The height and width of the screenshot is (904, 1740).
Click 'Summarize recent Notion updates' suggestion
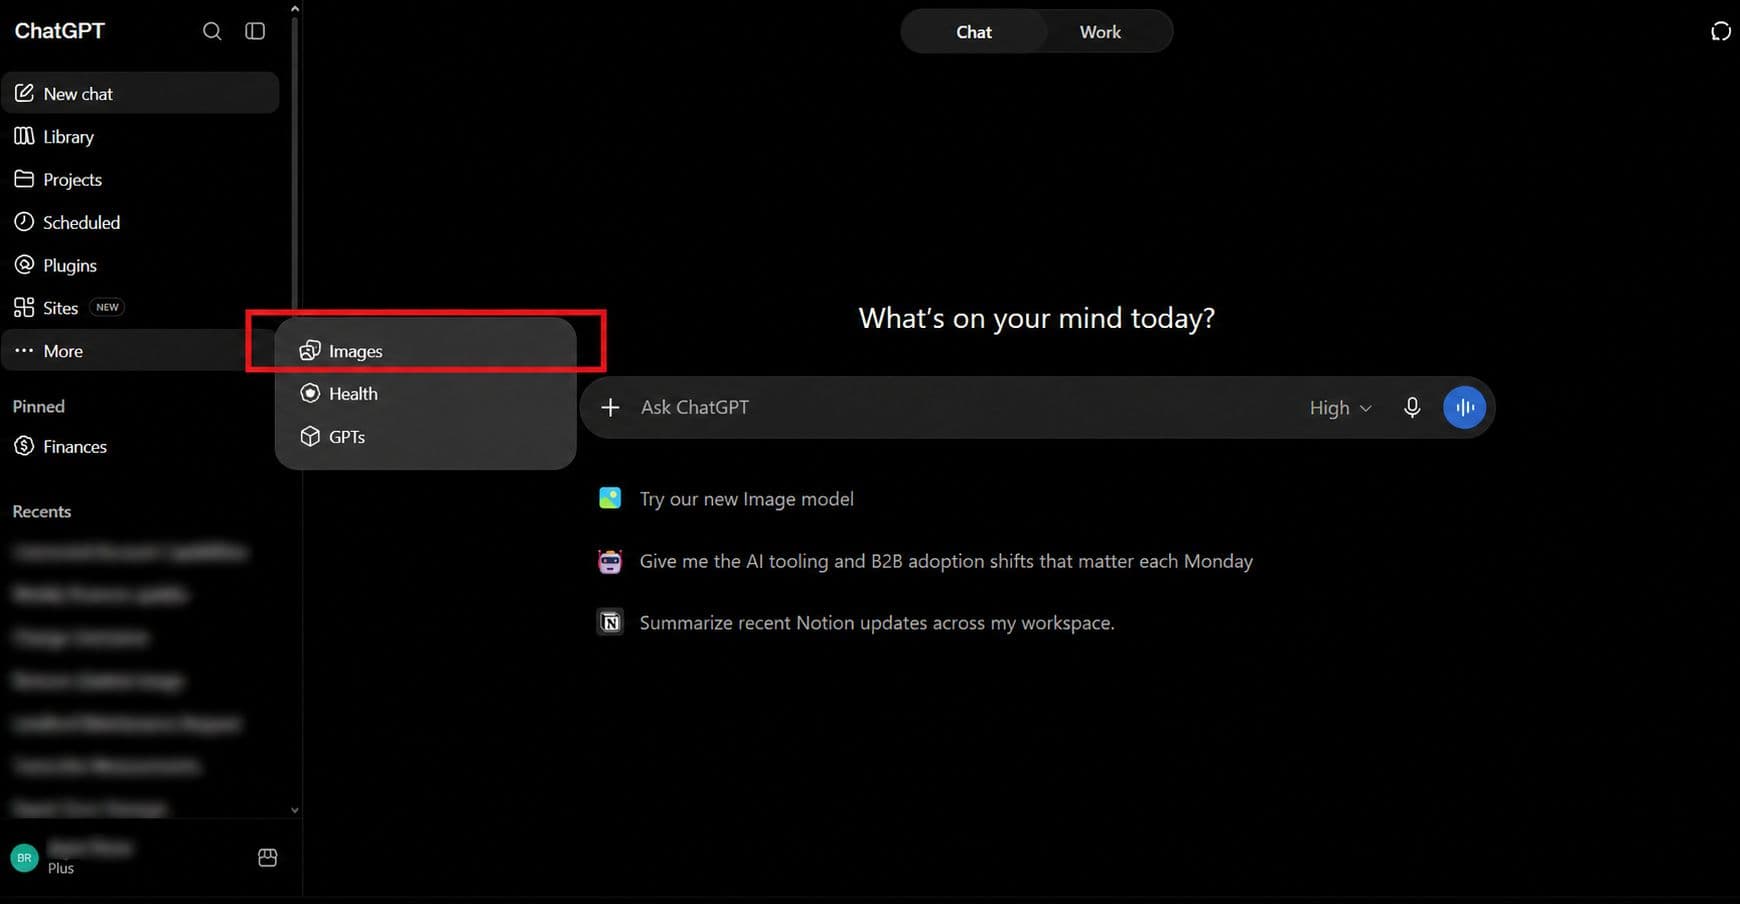pyautogui.click(x=877, y=623)
